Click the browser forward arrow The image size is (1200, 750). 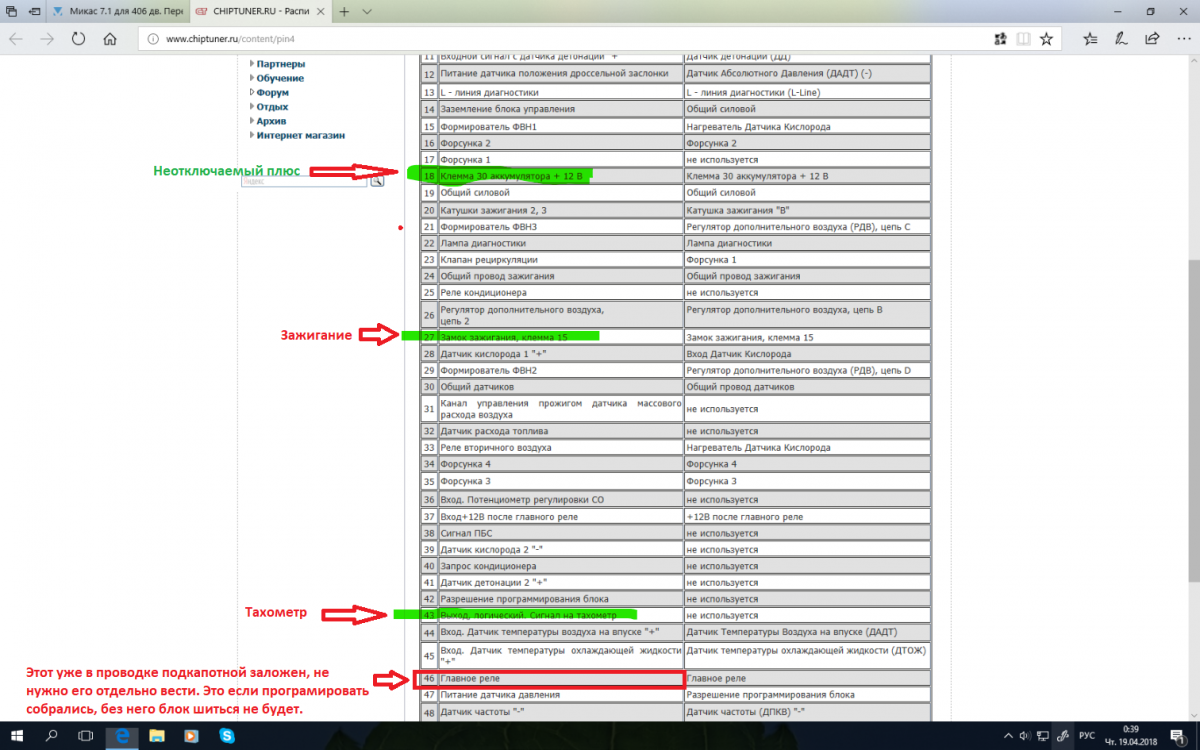pos(47,39)
